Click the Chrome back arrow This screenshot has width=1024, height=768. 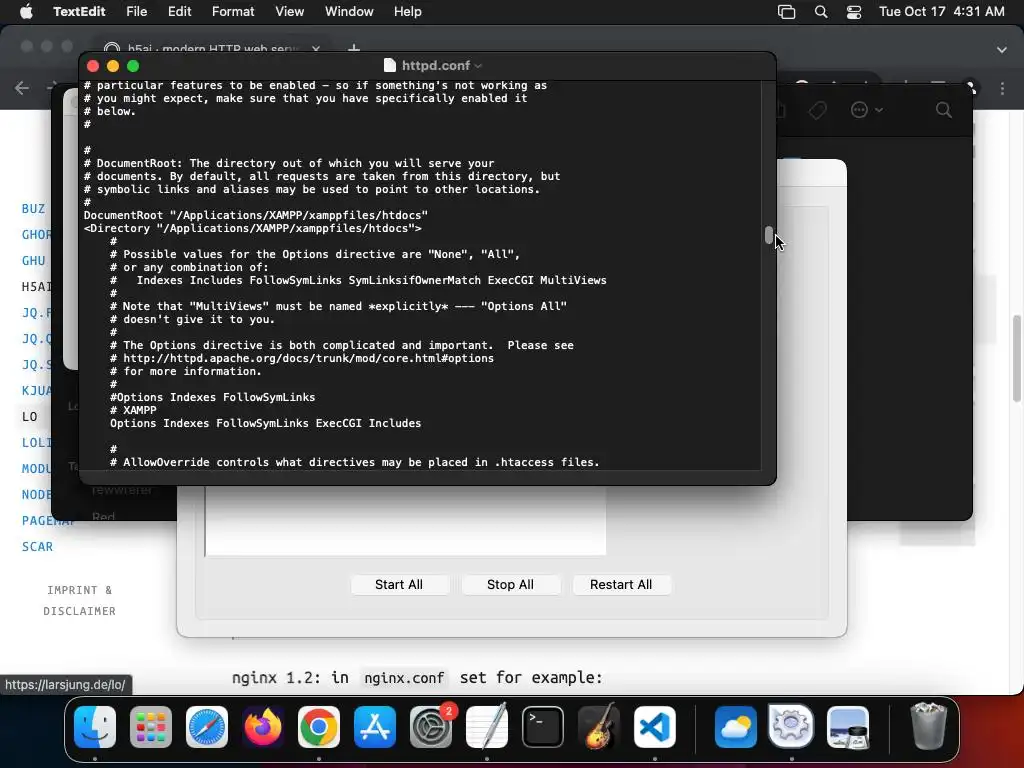coord(22,88)
